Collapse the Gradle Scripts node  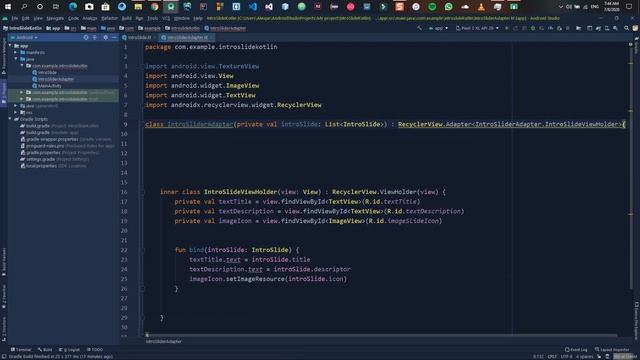[x=10, y=119]
